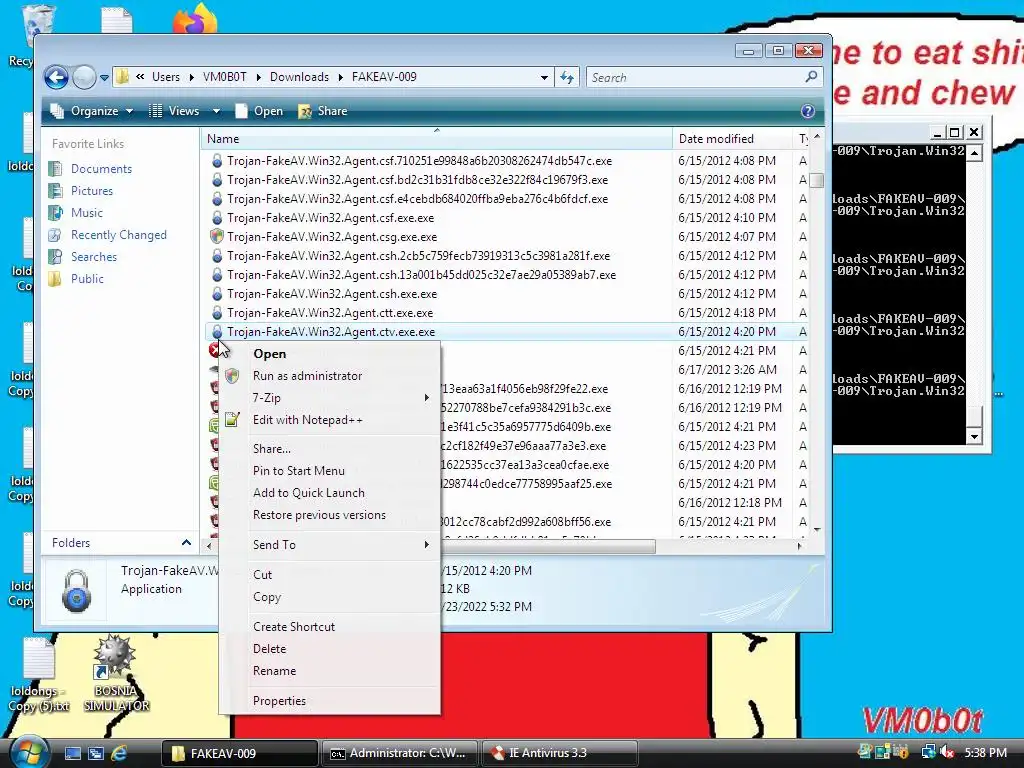Select Open in the context menu

pyautogui.click(x=330, y=353)
